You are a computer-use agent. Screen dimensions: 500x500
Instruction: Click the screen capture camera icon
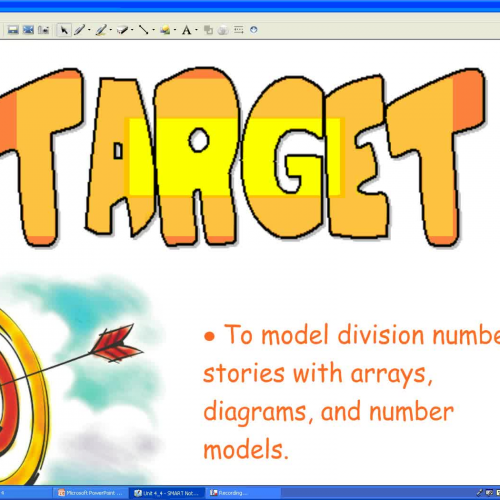pos(44,30)
